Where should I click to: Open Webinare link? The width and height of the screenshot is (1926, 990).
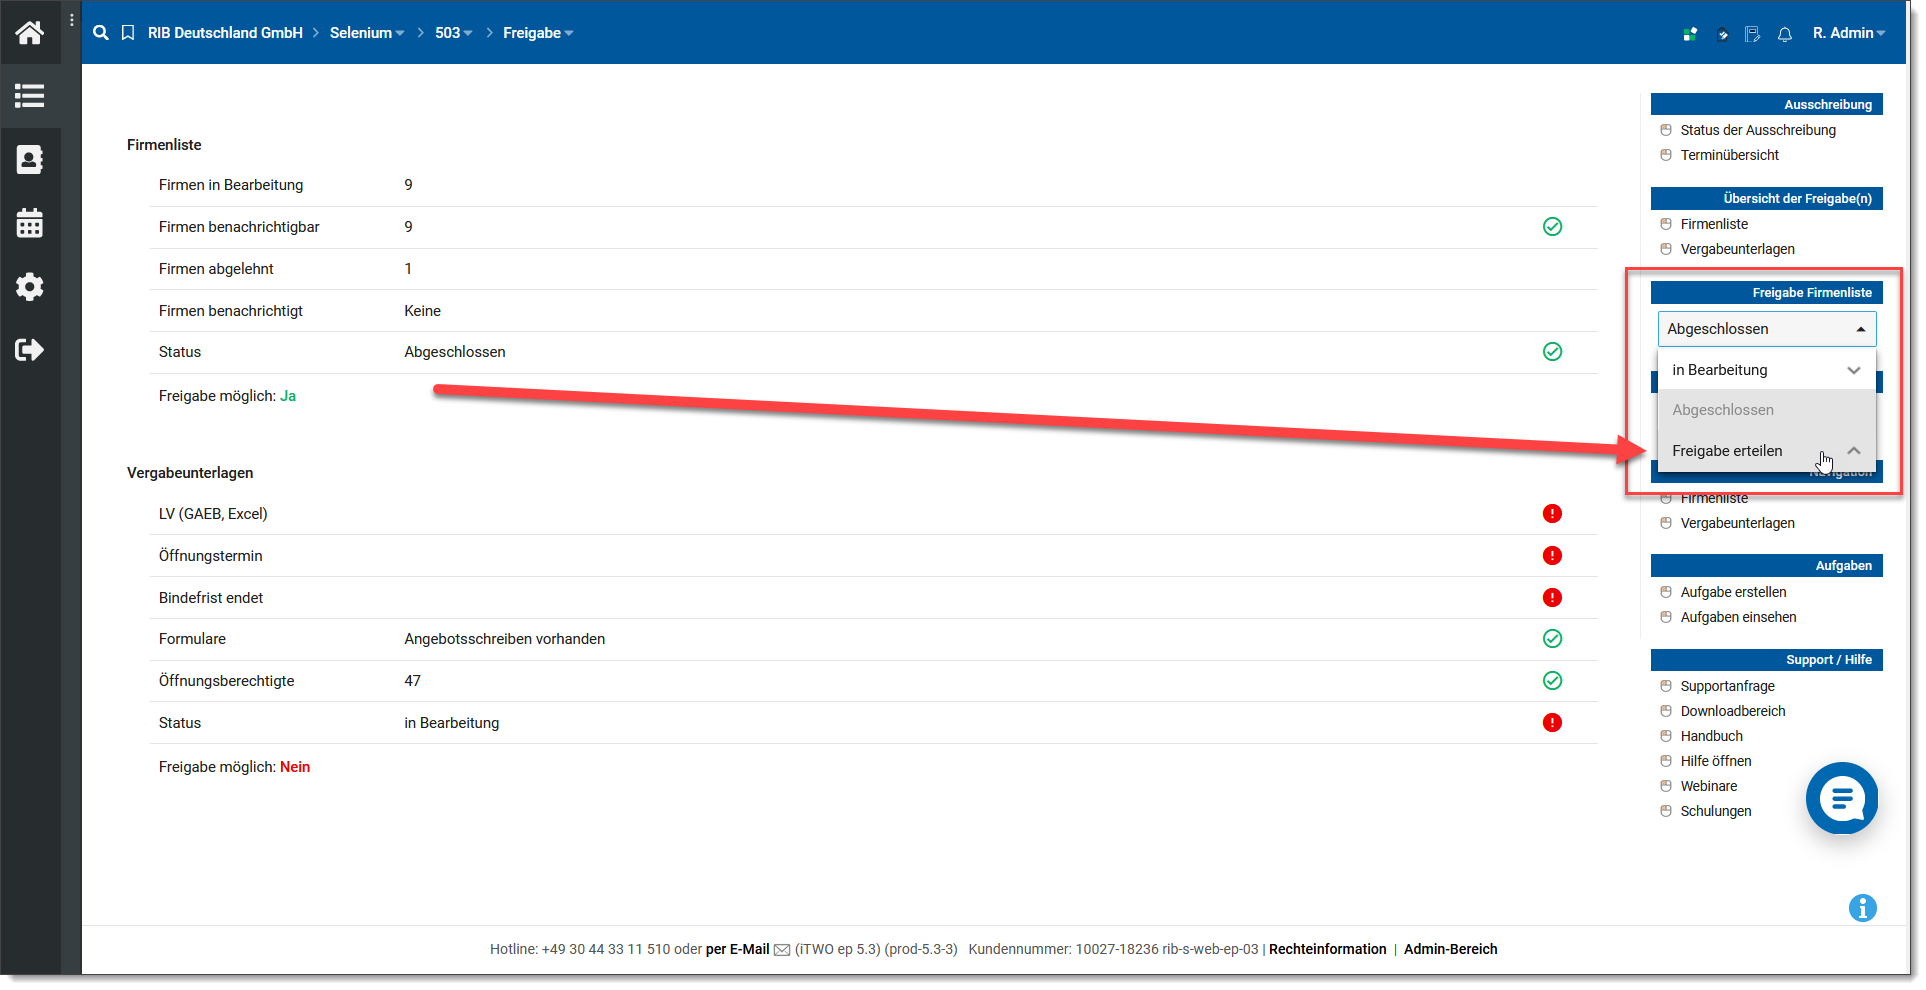pyautogui.click(x=1709, y=786)
